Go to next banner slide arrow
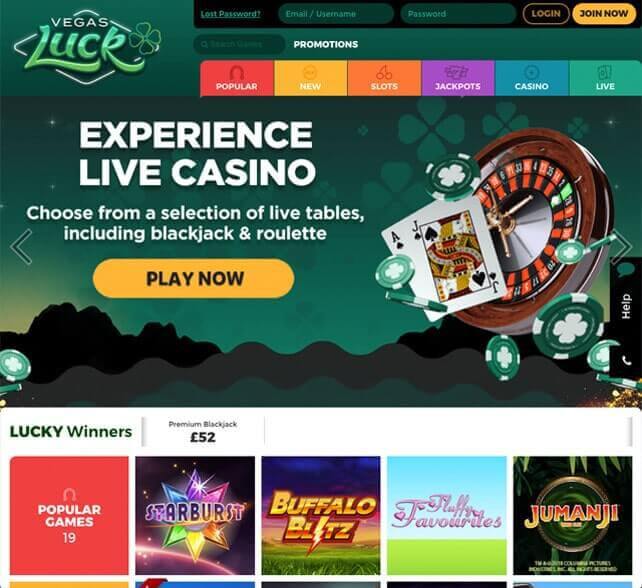 pos(622,247)
